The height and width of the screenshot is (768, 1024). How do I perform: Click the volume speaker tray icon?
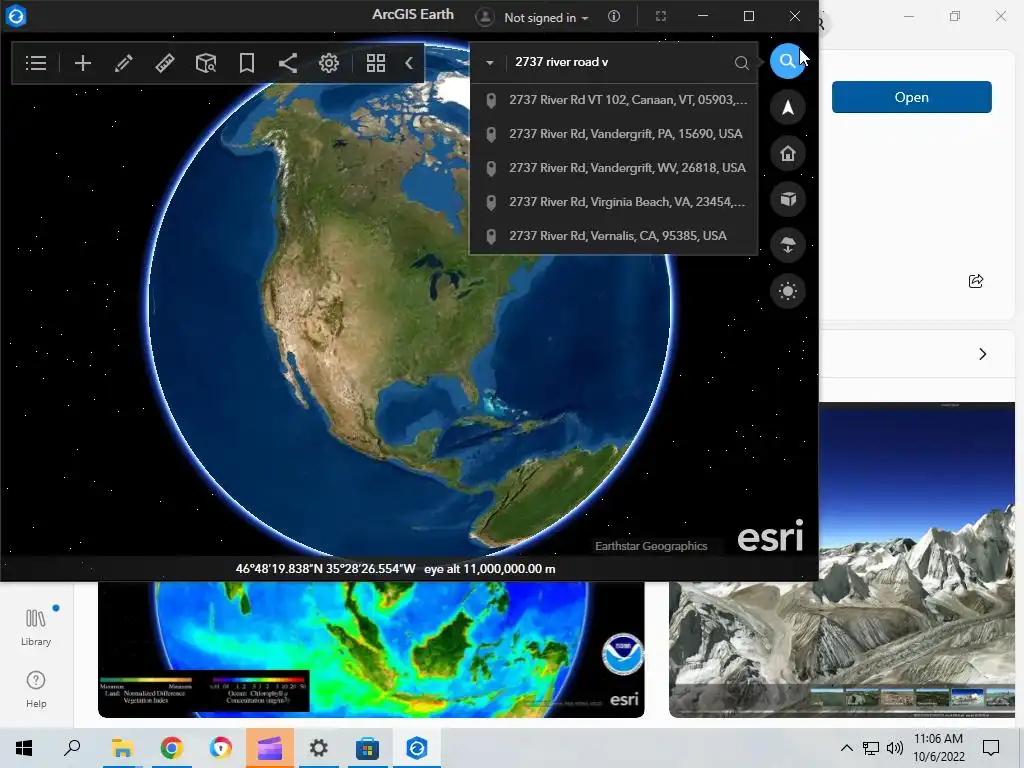[895, 748]
